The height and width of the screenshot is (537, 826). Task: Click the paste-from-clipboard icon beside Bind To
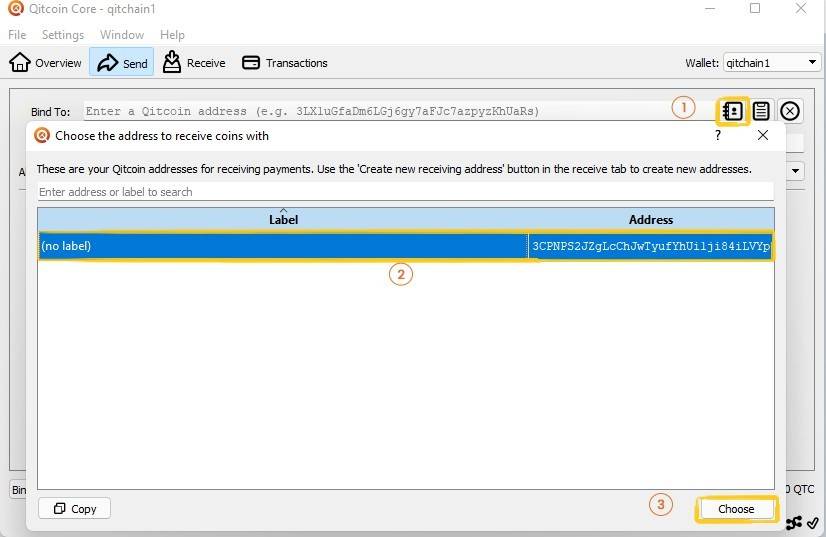click(761, 111)
